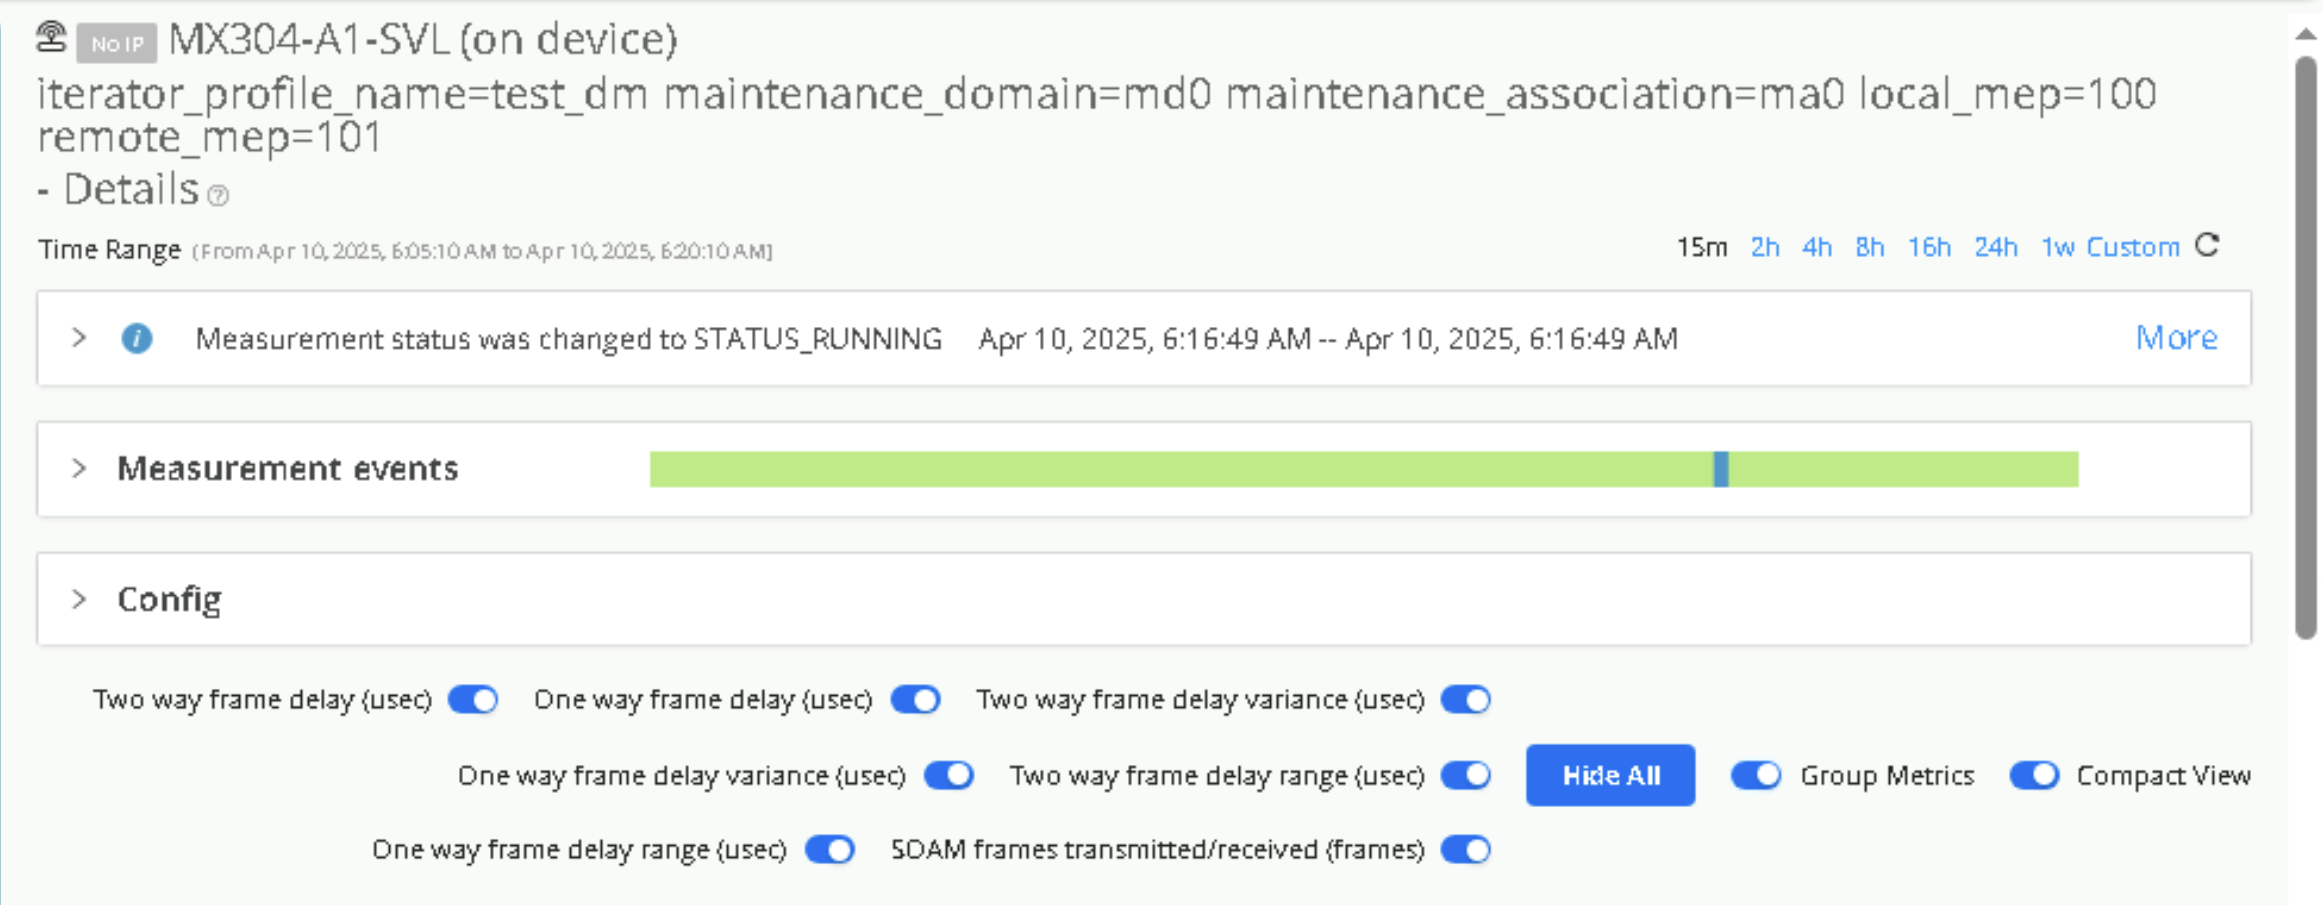Open the More link for status events

[x=2176, y=338]
